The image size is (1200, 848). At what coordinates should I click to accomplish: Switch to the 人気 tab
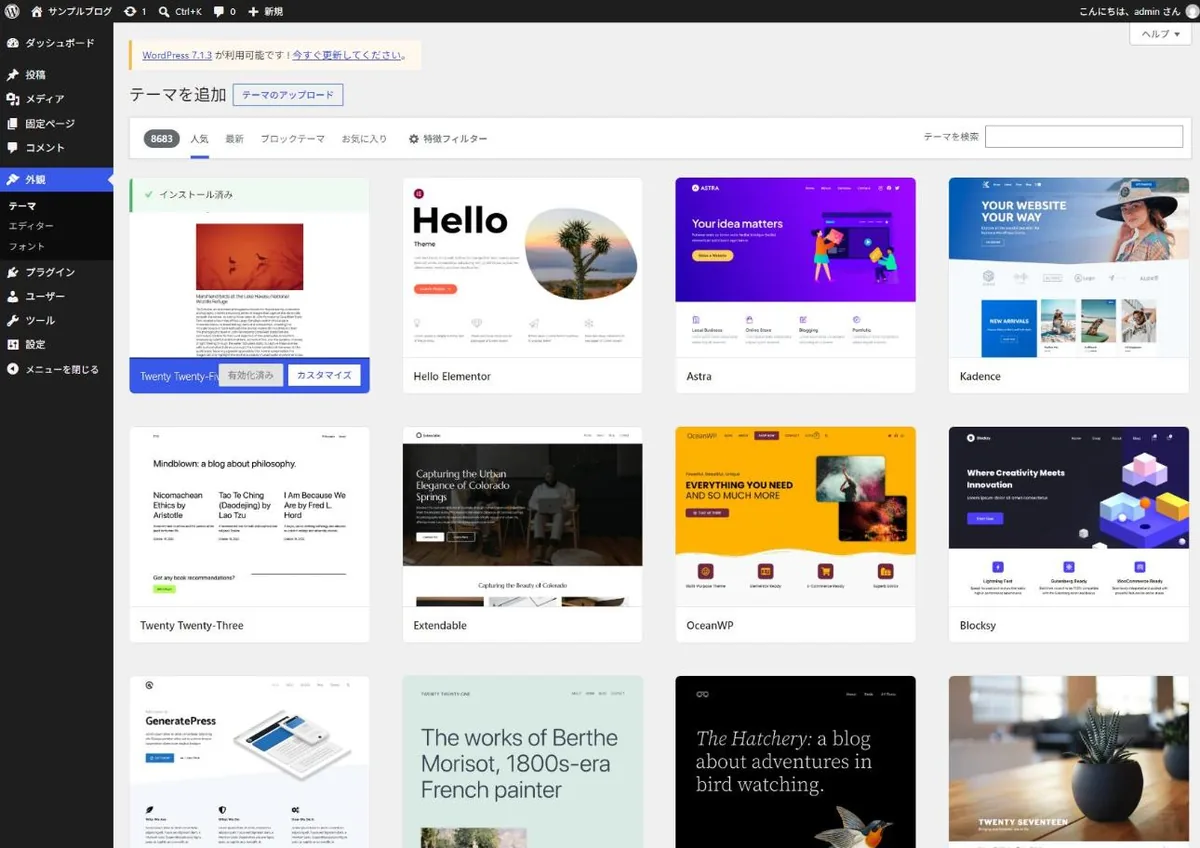pyautogui.click(x=200, y=139)
